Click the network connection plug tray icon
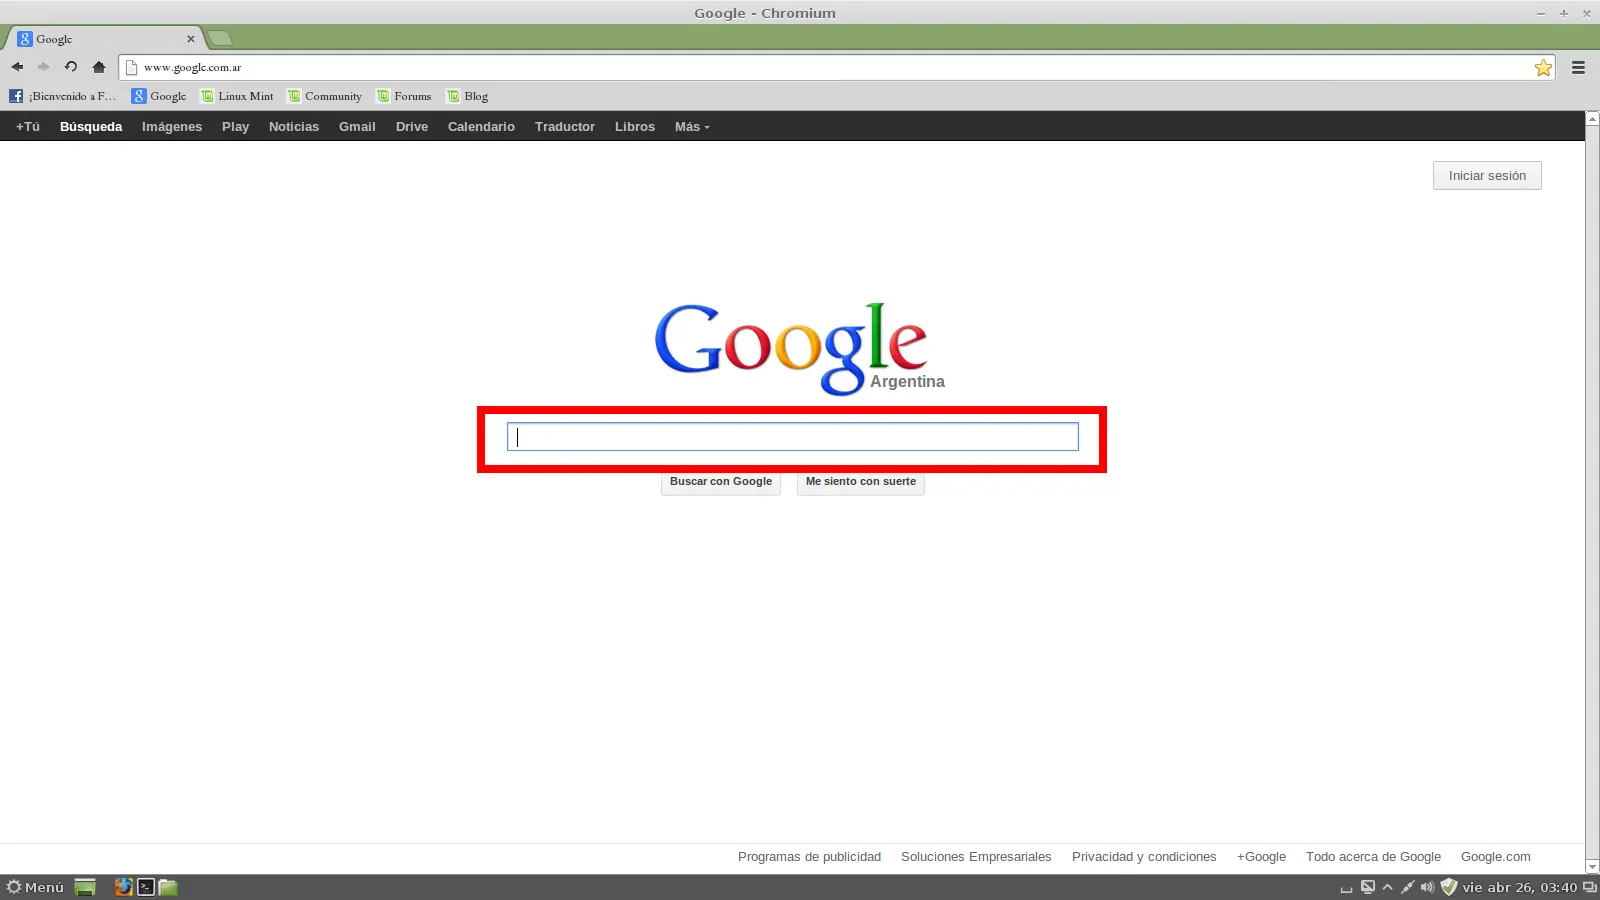1600x900 pixels. tap(1407, 887)
